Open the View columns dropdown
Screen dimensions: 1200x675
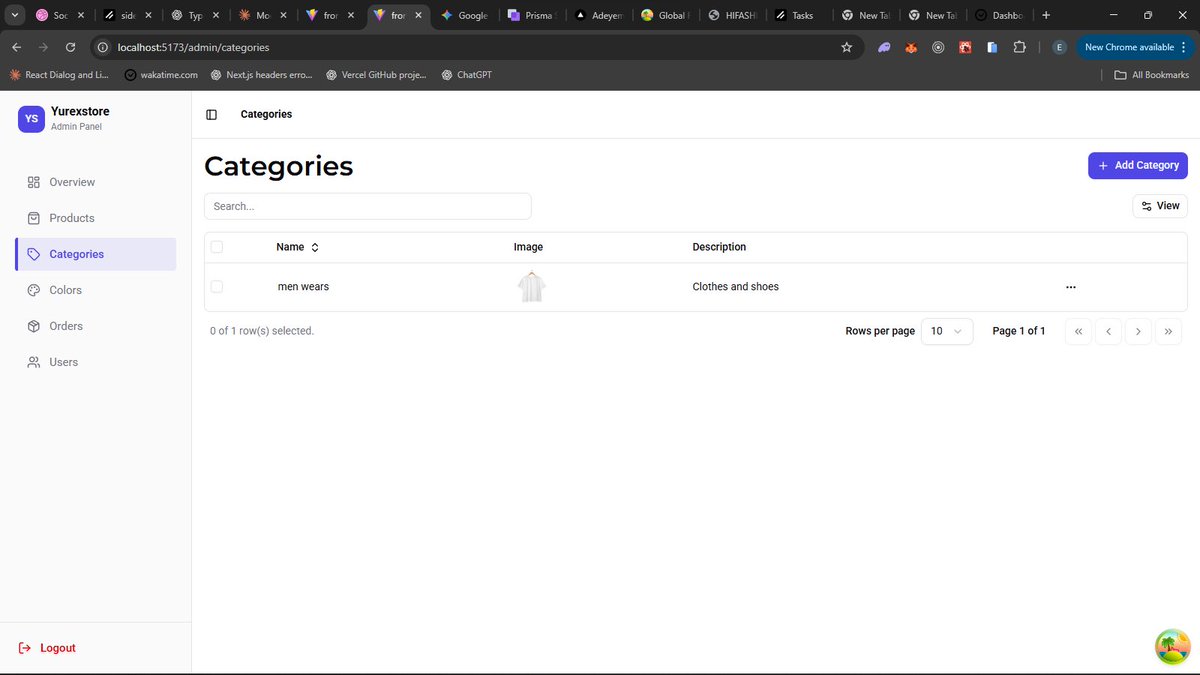coord(1159,205)
